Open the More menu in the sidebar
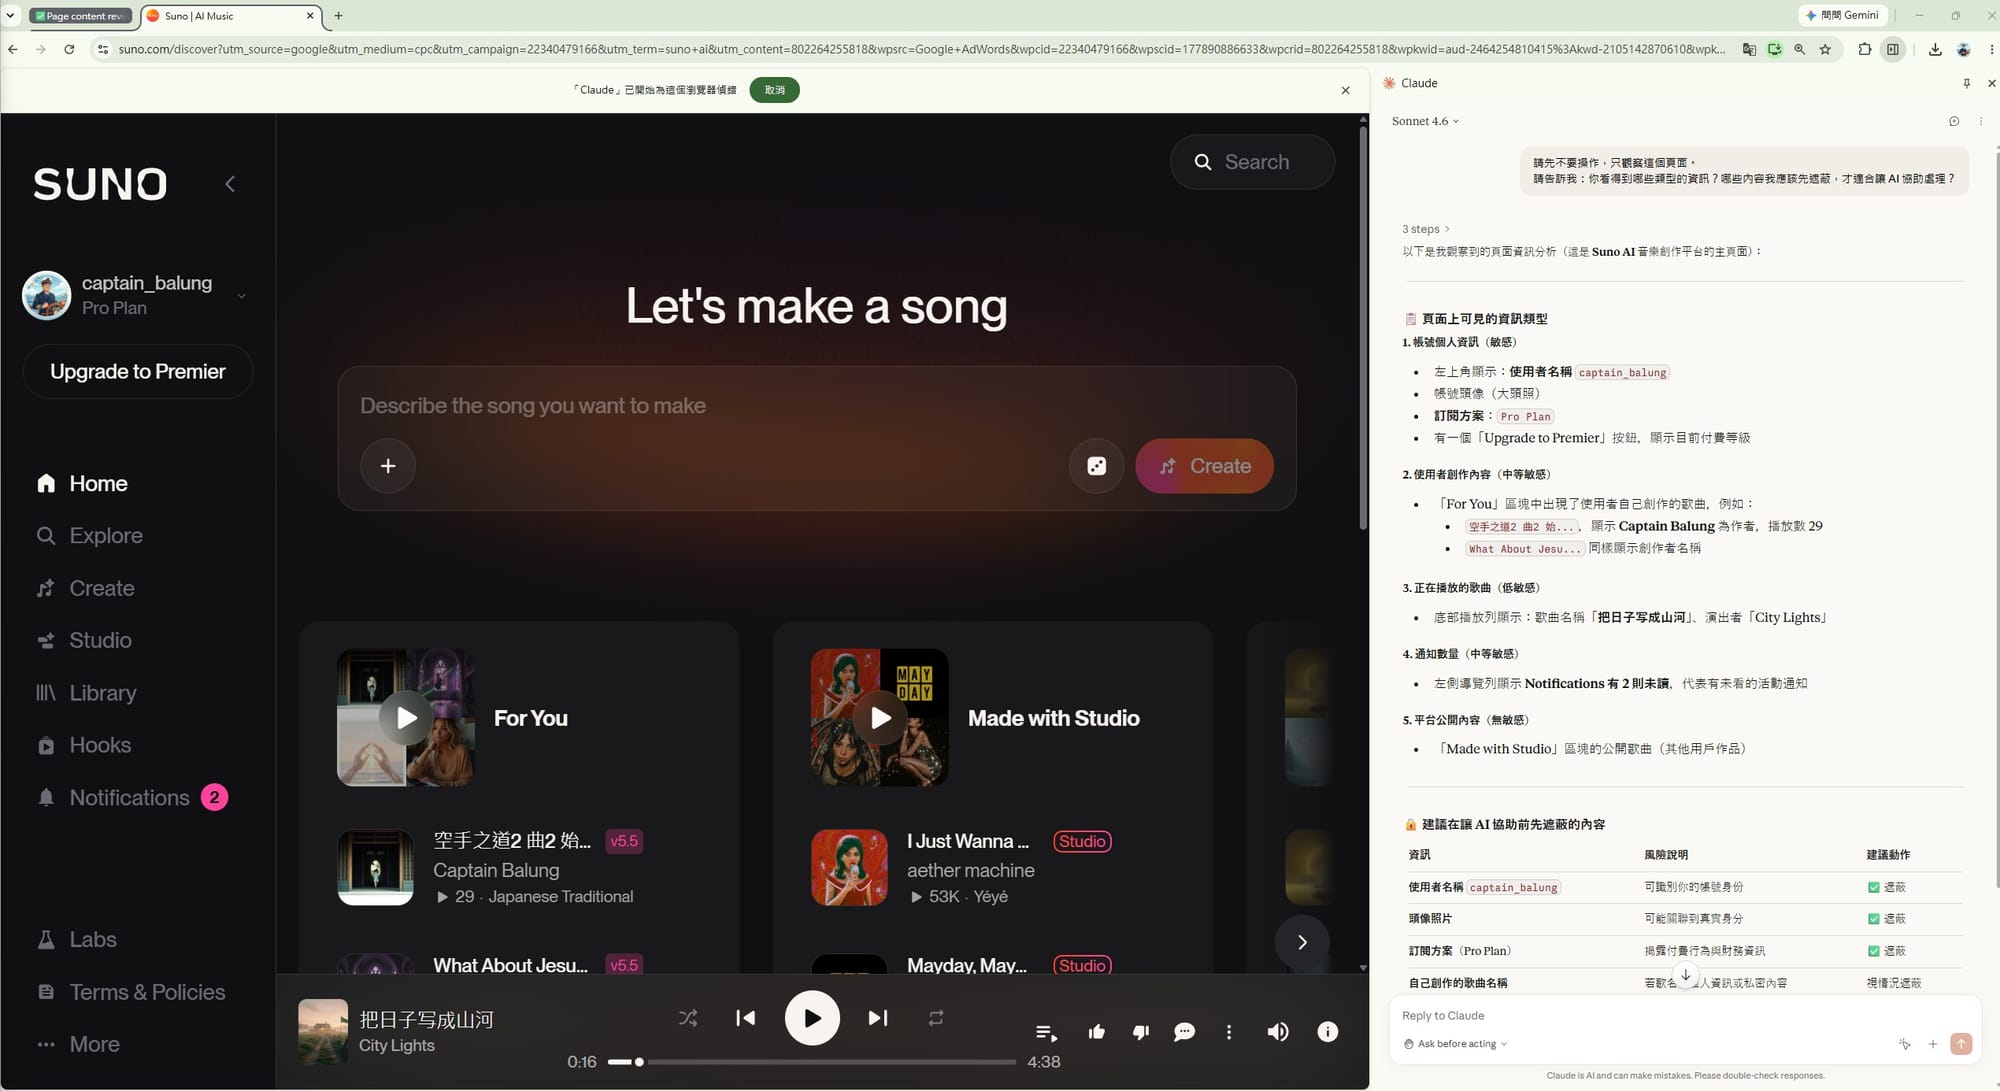 [x=78, y=1044]
